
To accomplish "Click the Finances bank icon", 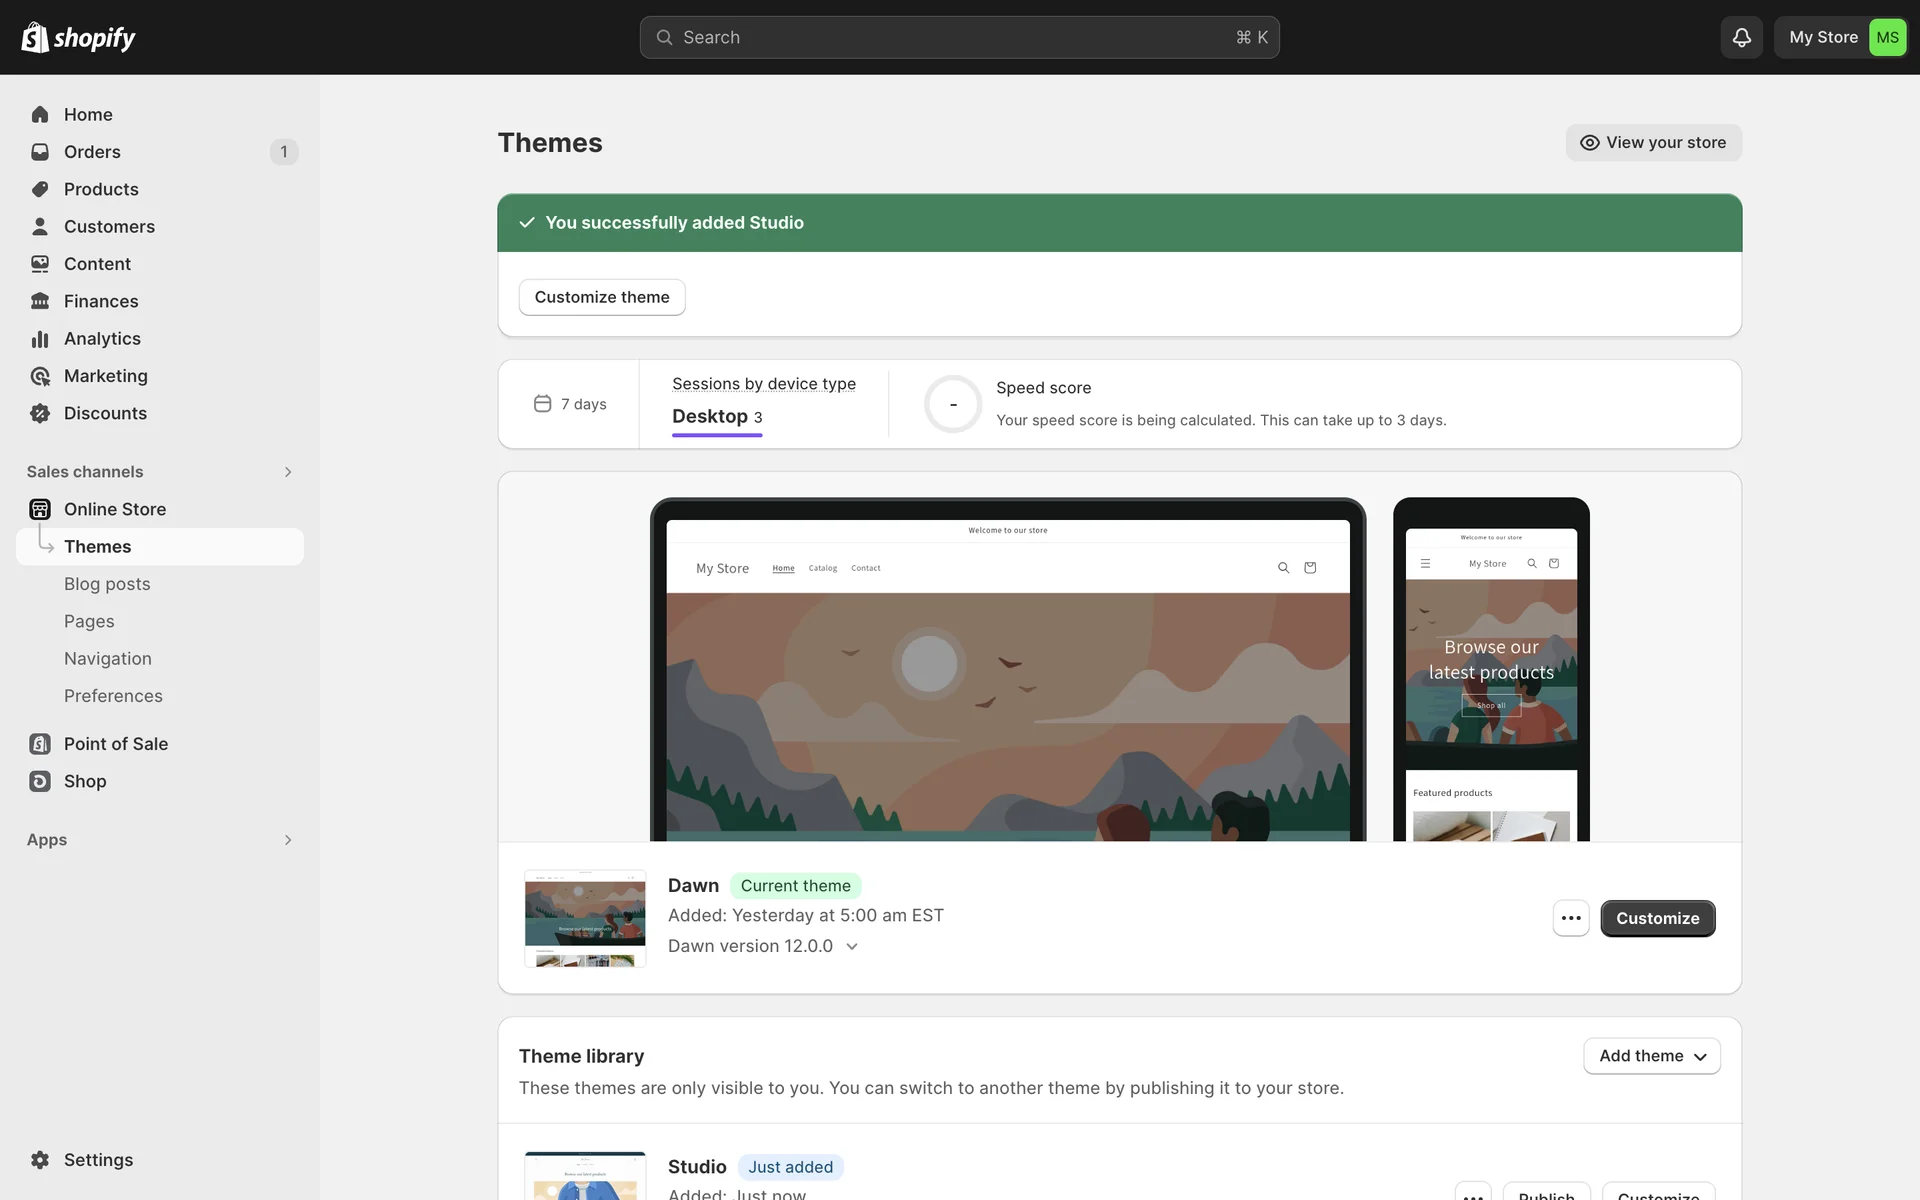I will [40, 301].
